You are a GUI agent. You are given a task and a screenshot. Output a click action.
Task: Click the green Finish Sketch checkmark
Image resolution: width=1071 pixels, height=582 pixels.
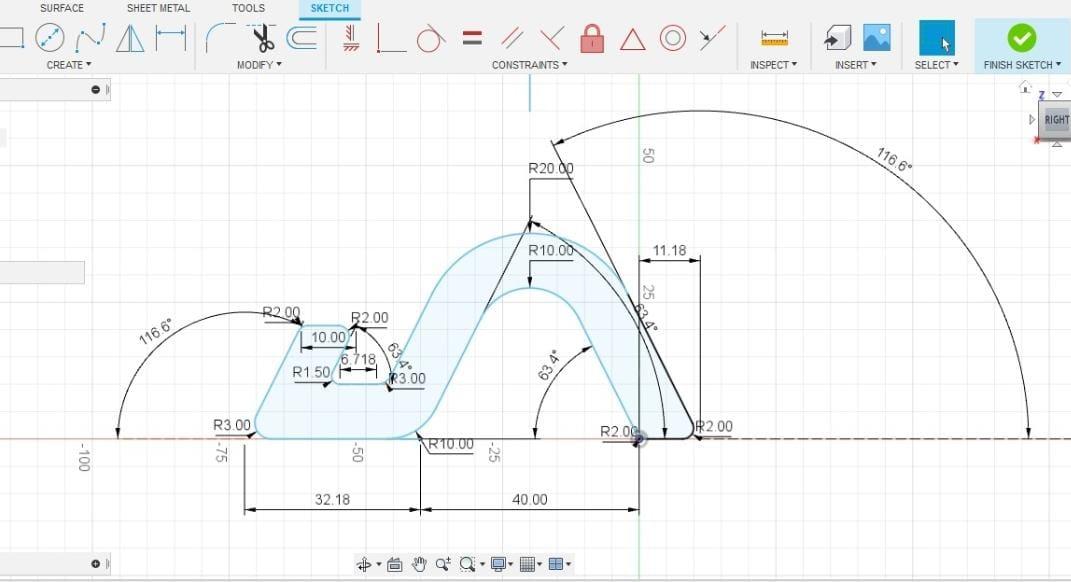(x=1021, y=38)
